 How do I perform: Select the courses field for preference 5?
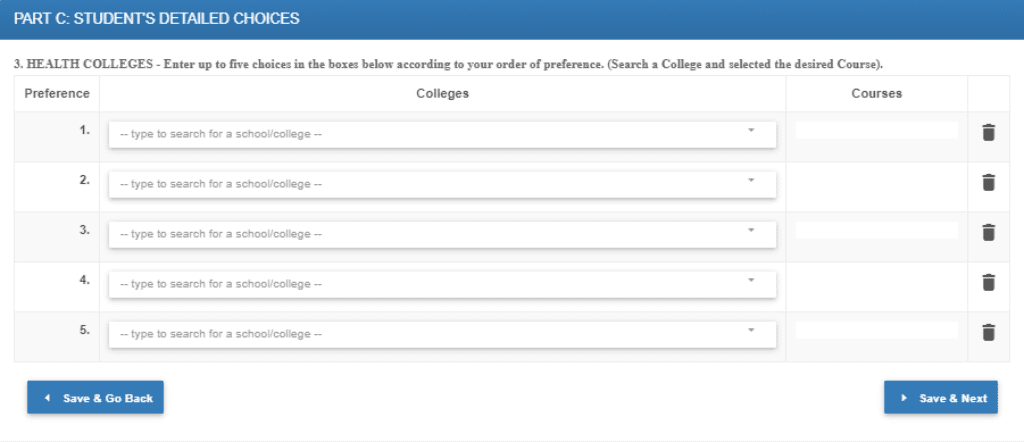(x=876, y=330)
